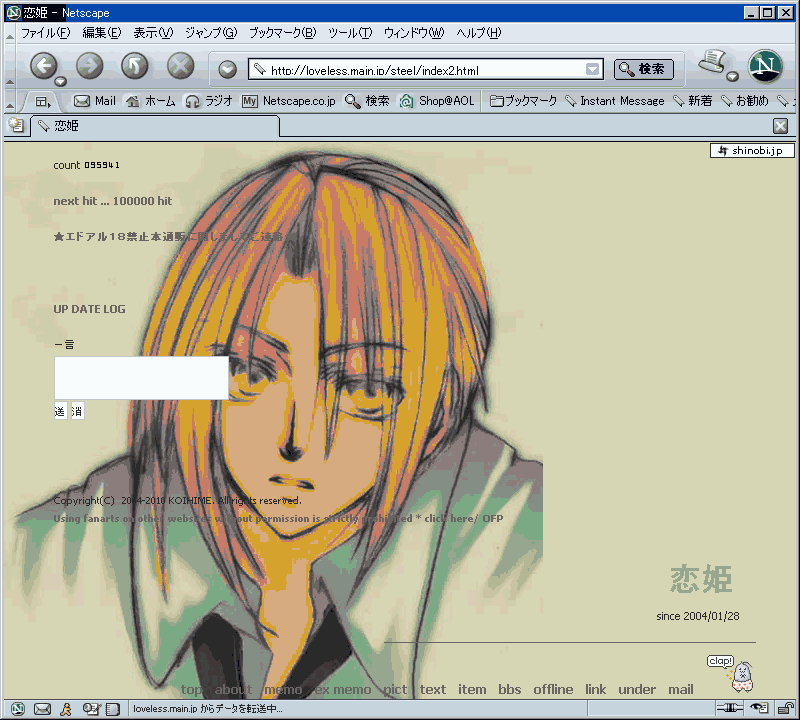Close the current tab with the X button
Viewport: 800px width, 720px height.
780,126
